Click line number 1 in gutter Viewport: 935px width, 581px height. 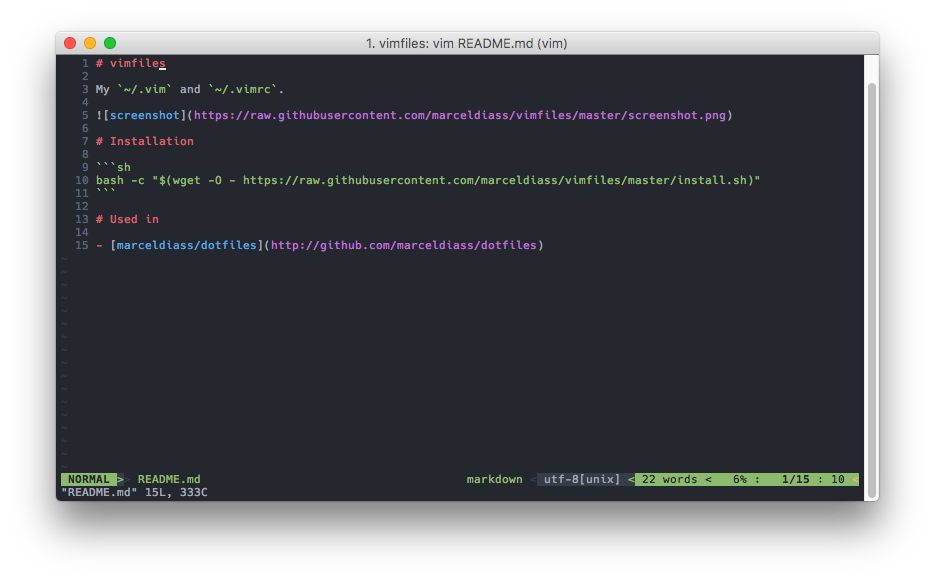[85, 63]
